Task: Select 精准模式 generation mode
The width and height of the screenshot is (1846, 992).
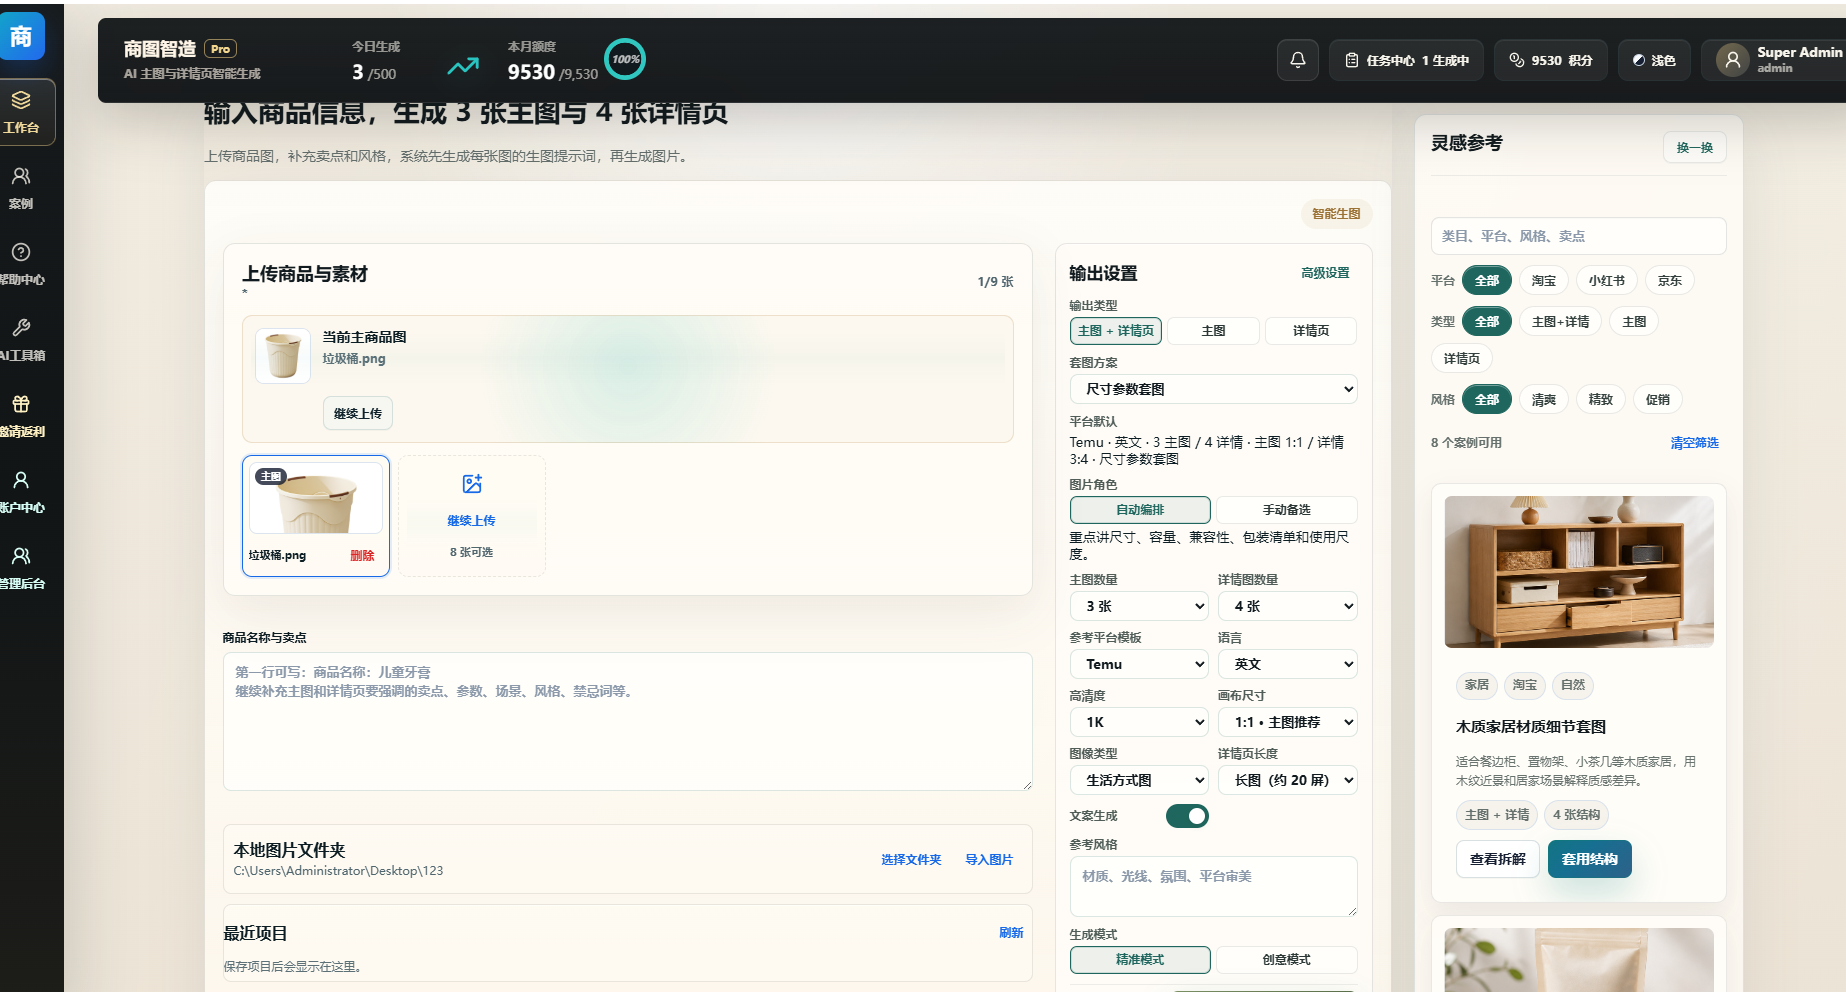Action: [1140, 960]
